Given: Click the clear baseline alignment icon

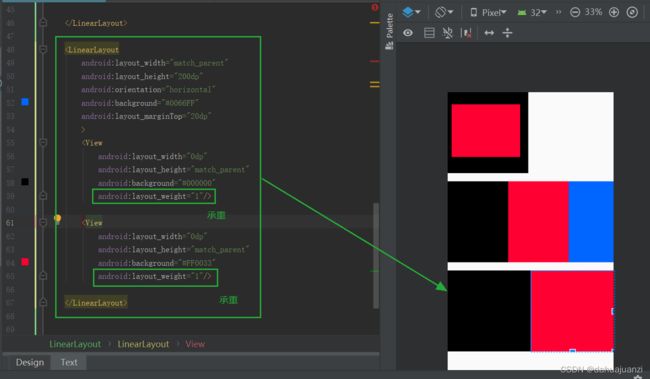Looking at the screenshot, I should [x=466, y=33].
